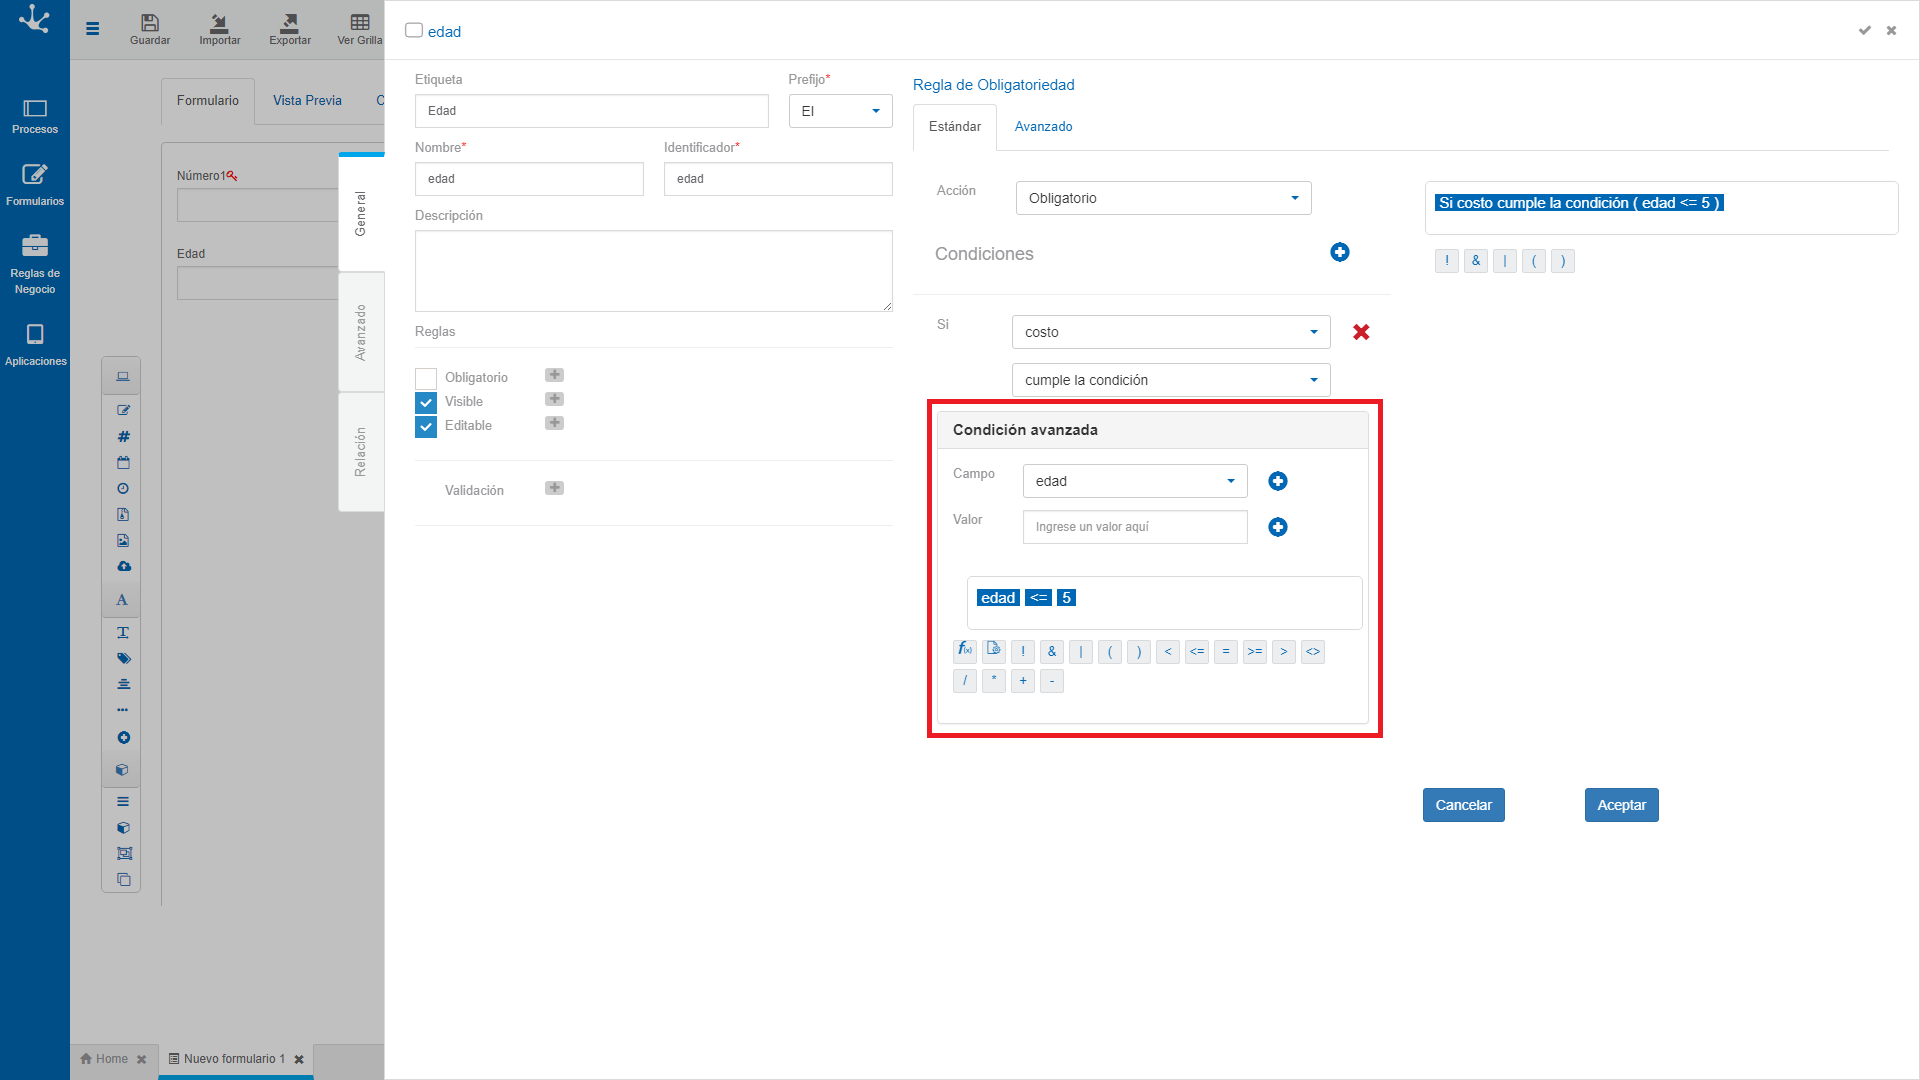Viewport: 1920px width, 1080px height.
Task: Click the Exportar toolbar icon
Action: (x=290, y=29)
